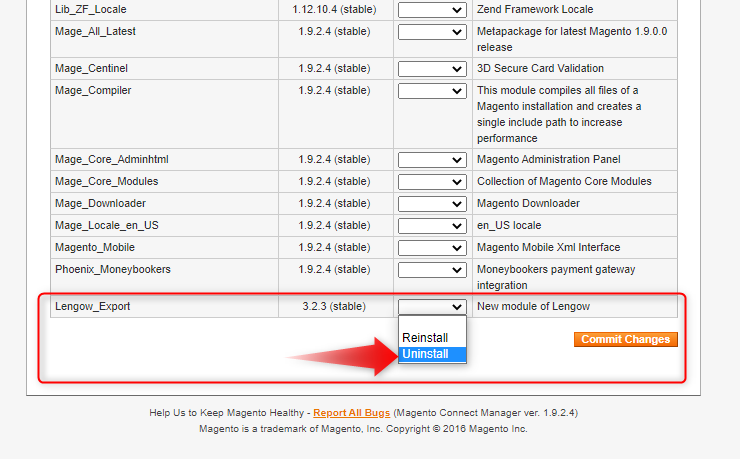Viewport: 740px width, 459px height.
Task: Open the action dropdown for Magento_Mobile
Action: (432, 248)
